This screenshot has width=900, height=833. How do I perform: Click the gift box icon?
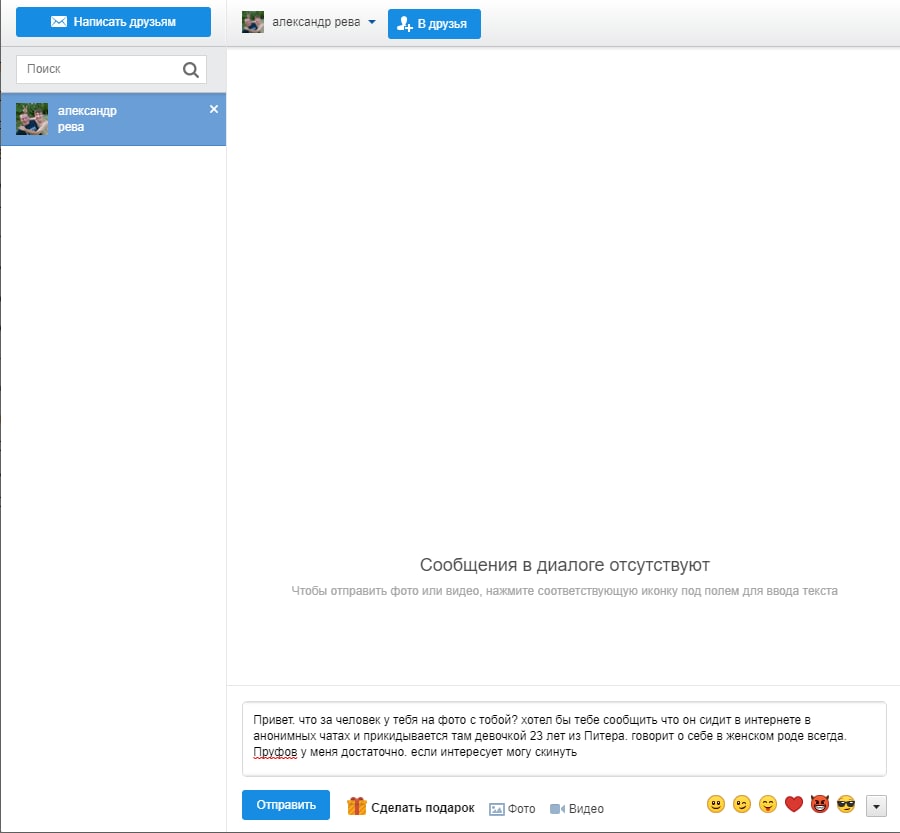coord(356,806)
